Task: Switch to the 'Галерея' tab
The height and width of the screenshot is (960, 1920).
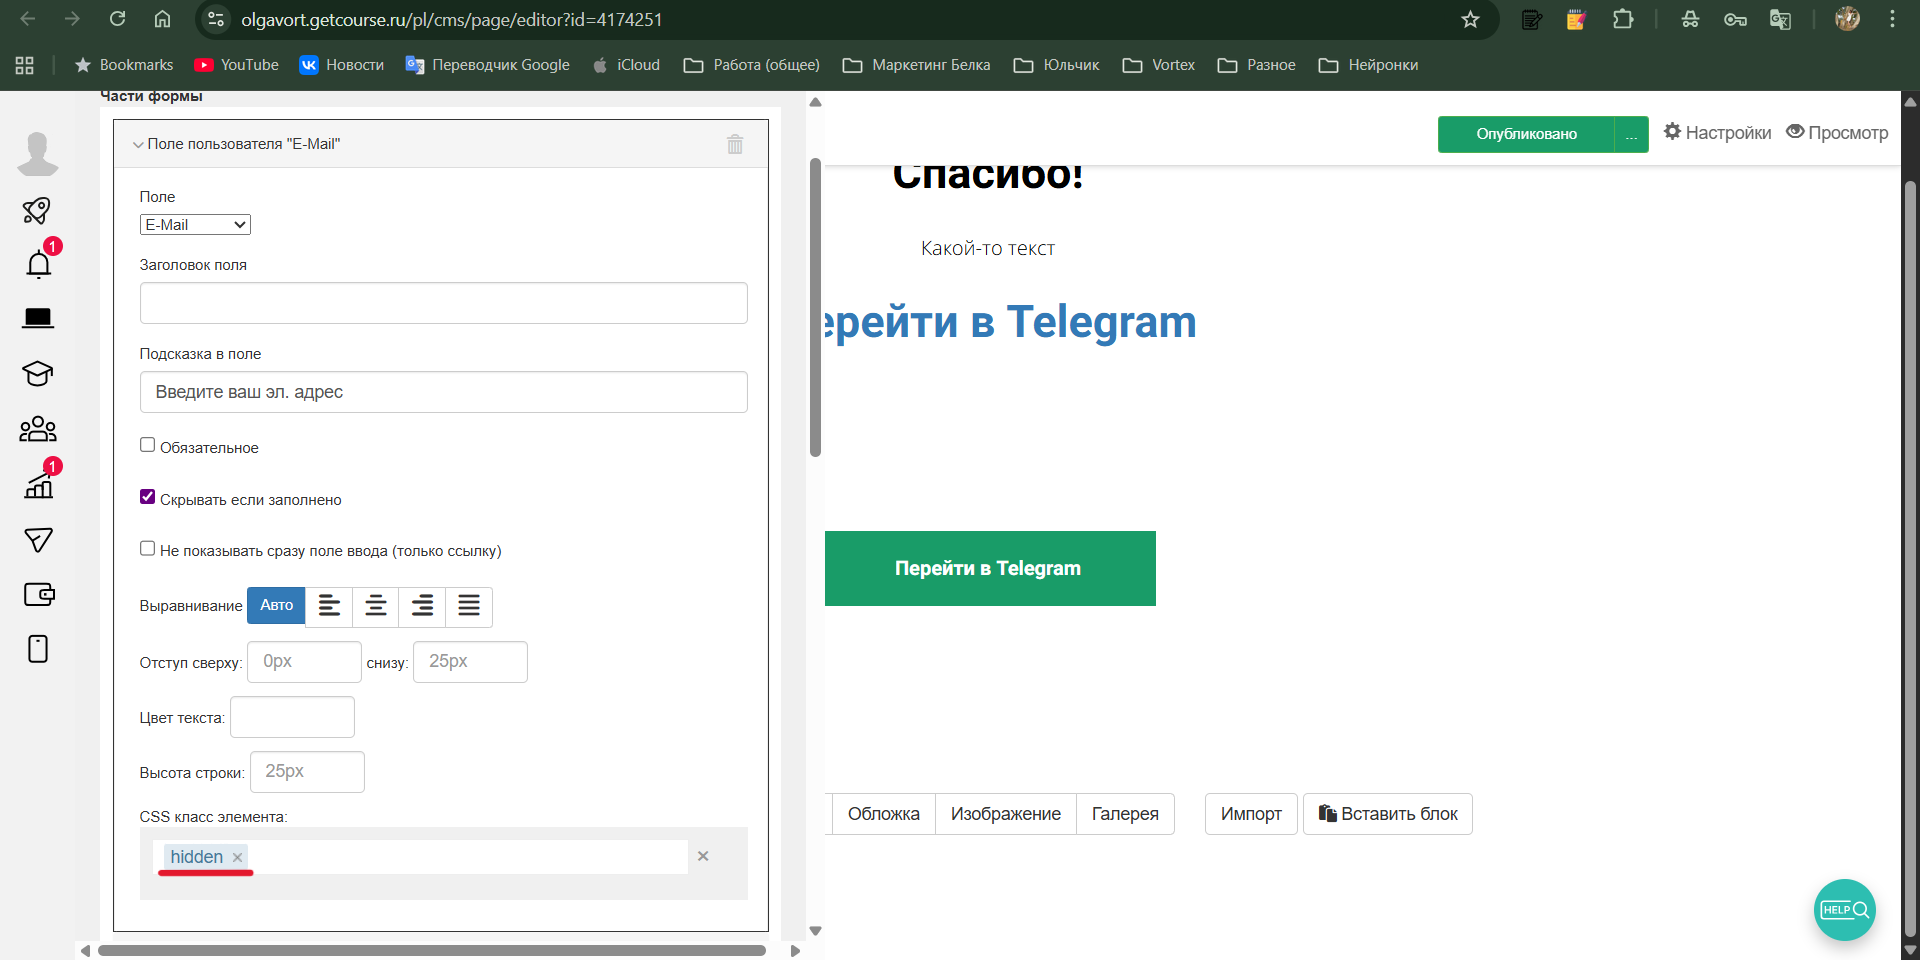Action: click(x=1124, y=813)
